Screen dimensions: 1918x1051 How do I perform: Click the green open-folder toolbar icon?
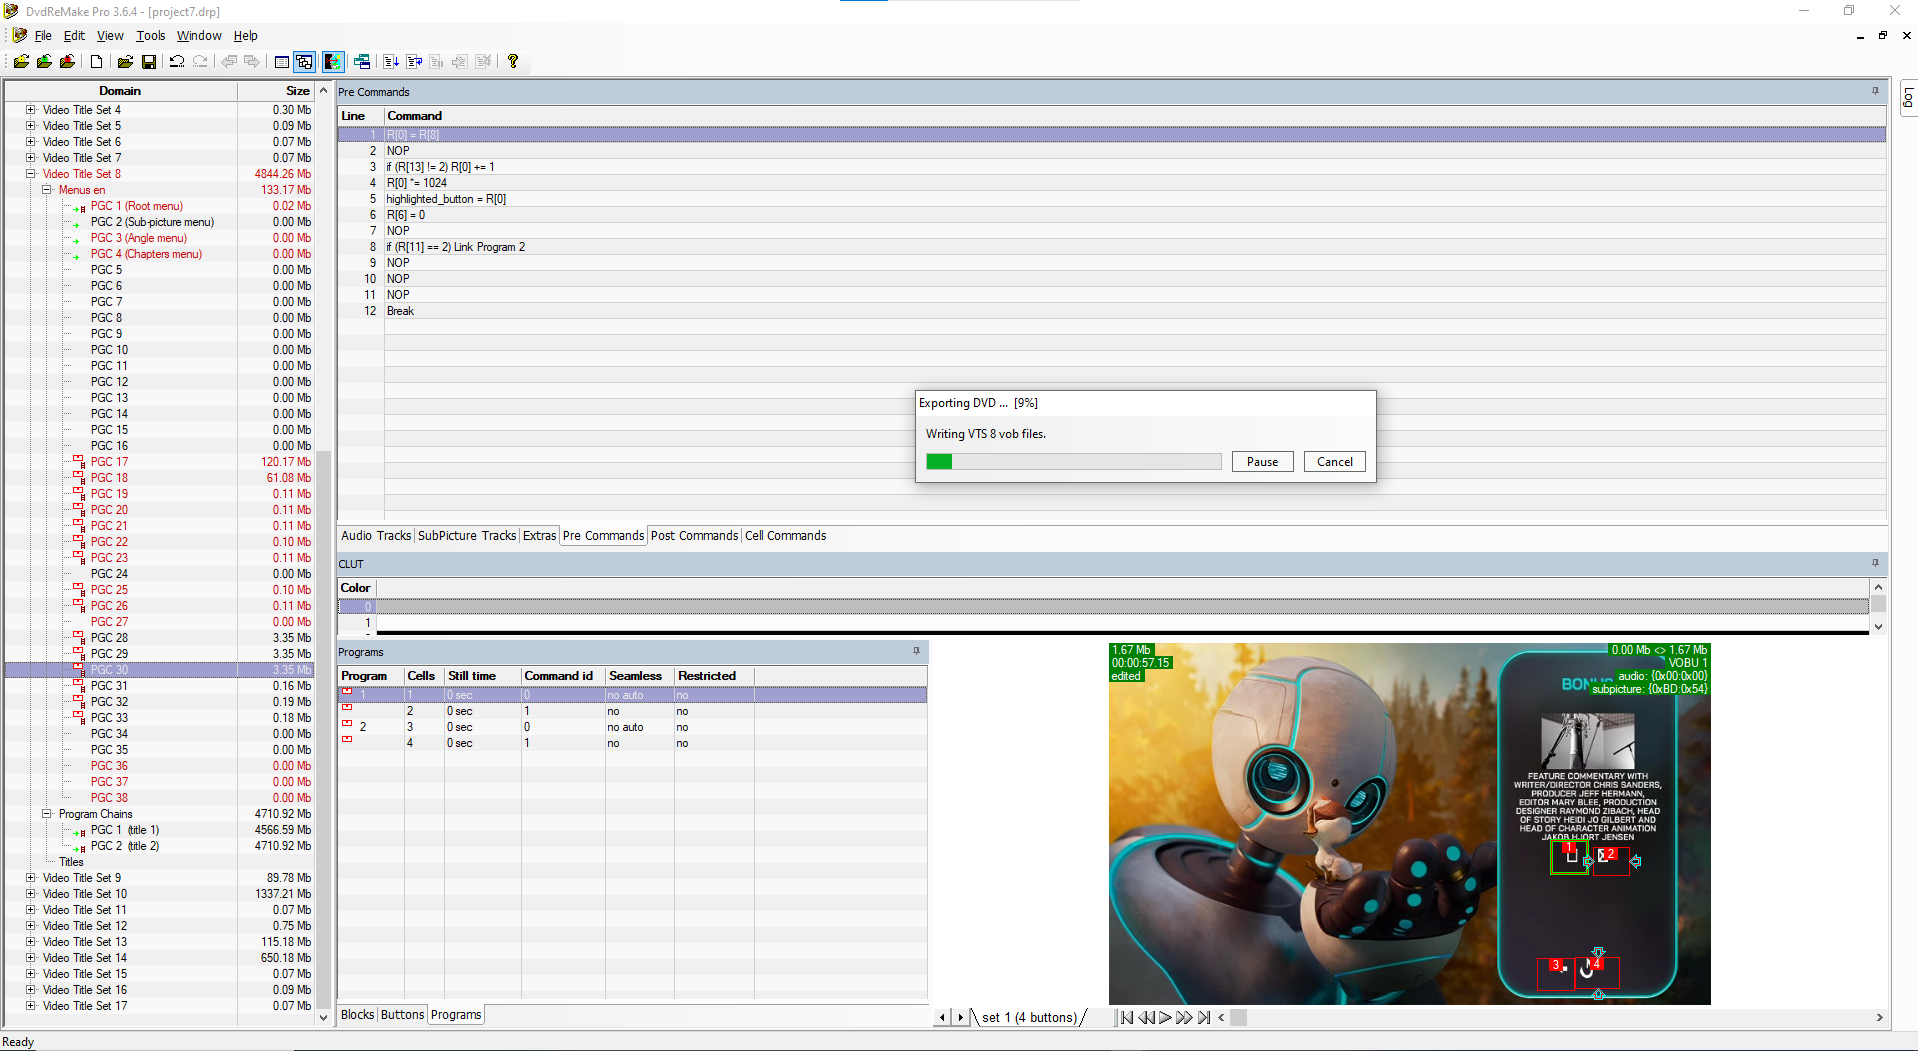pos(44,62)
